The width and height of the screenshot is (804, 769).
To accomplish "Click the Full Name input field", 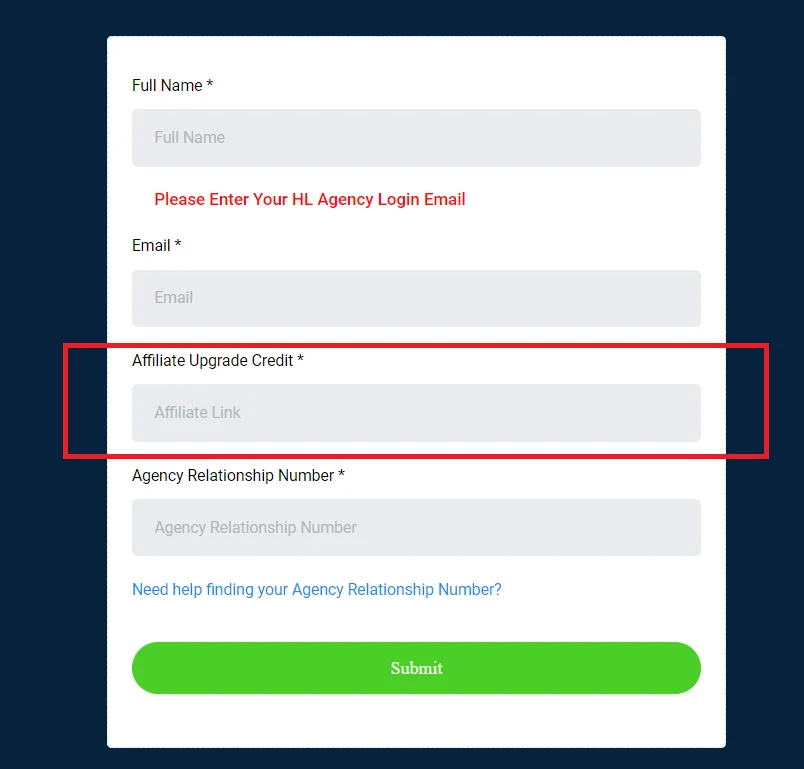I will tap(416, 137).
